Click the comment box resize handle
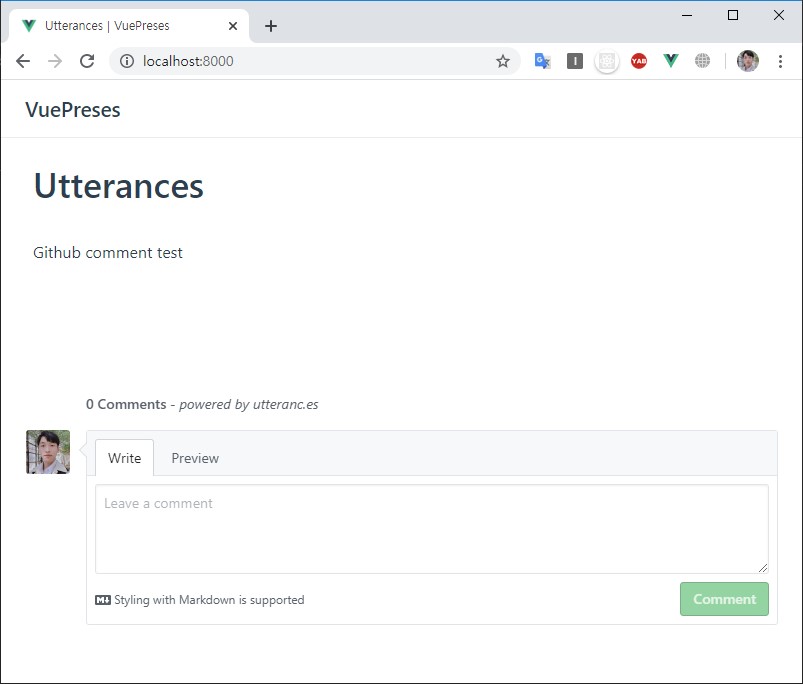 763,567
